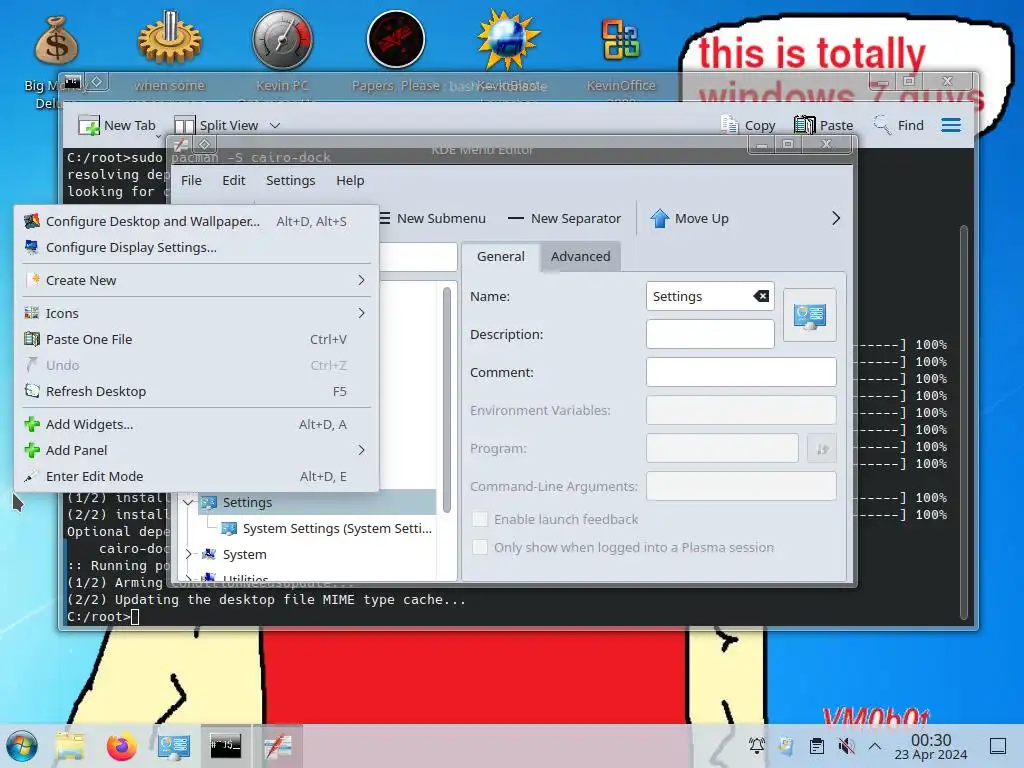
Task: Click the terminal vertical scrollbar
Action: (x=963, y=421)
